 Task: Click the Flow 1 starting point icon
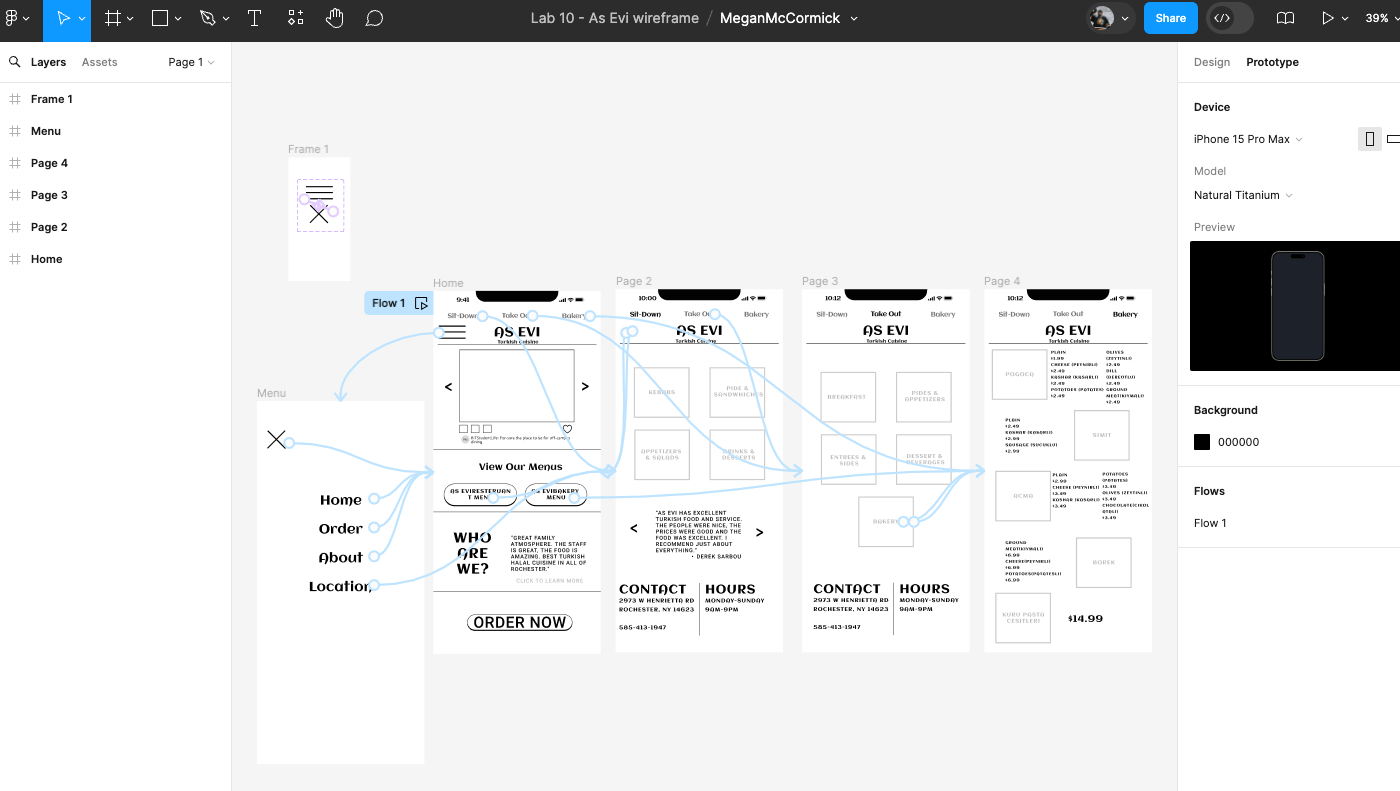pyautogui.click(x=421, y=303)
